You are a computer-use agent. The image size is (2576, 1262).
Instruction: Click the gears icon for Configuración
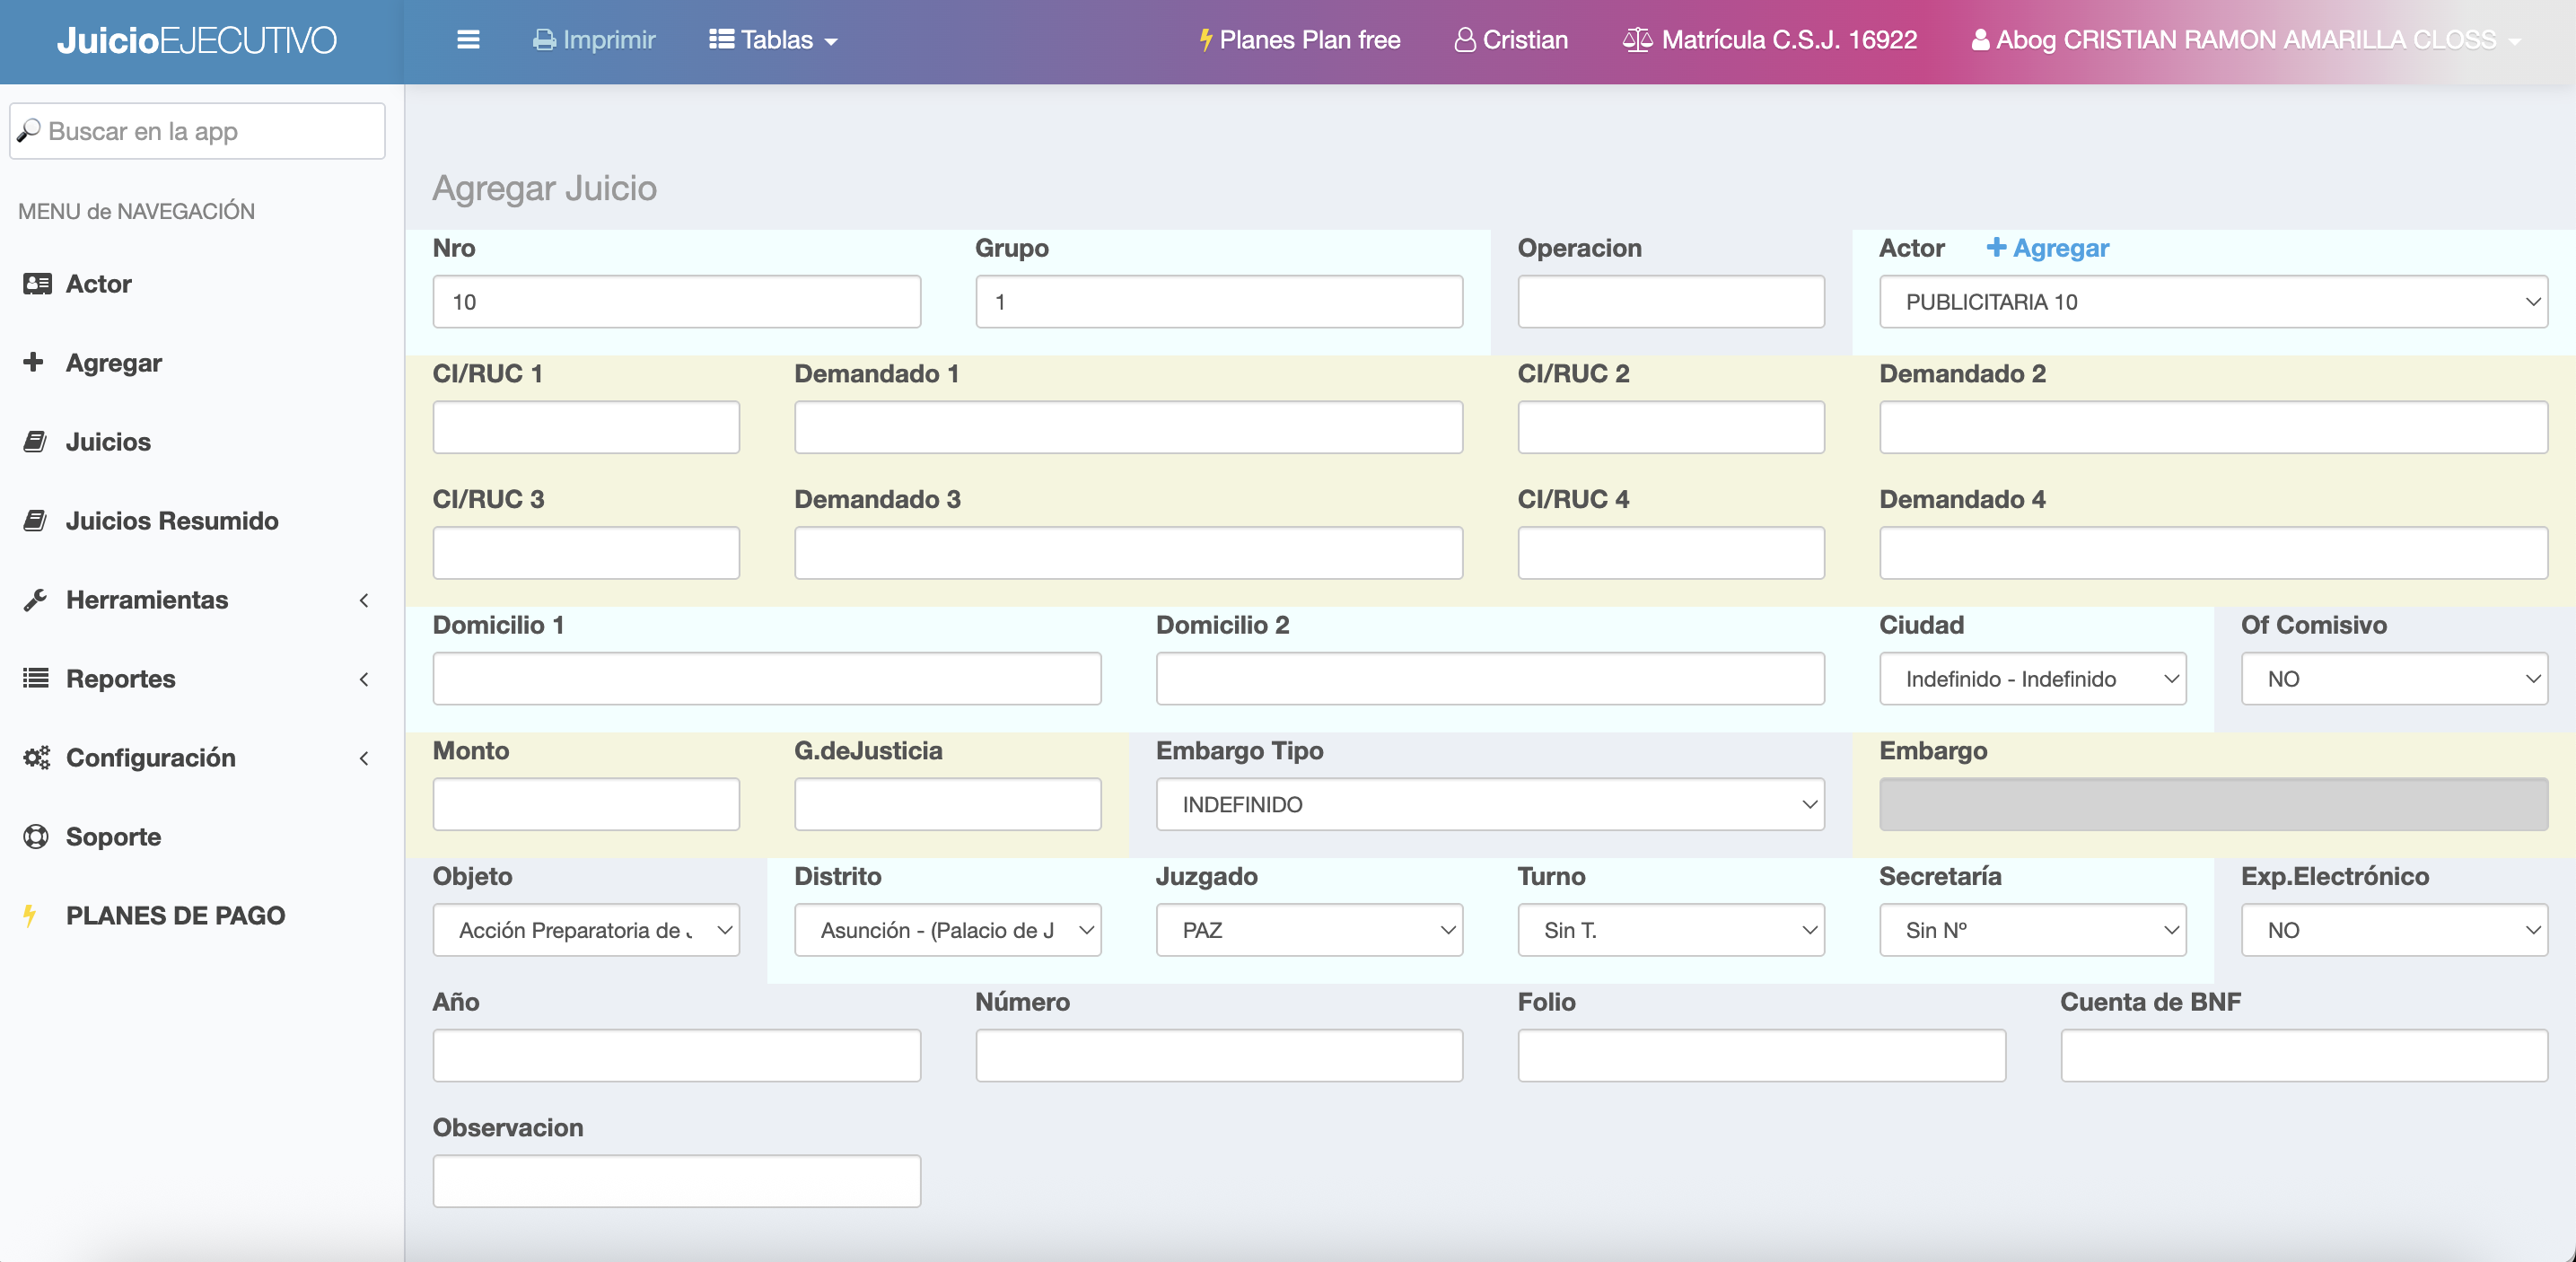(37, 758)
